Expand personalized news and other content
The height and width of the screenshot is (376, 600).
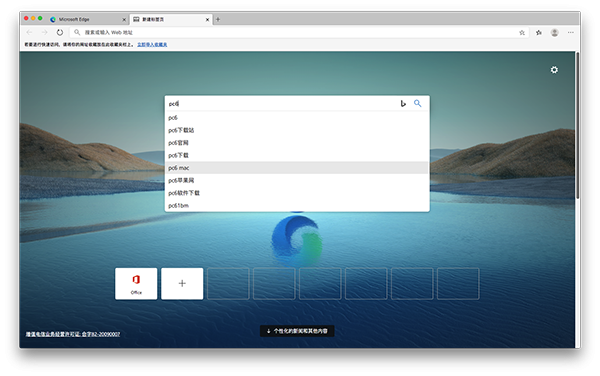[x=297, y=331]
